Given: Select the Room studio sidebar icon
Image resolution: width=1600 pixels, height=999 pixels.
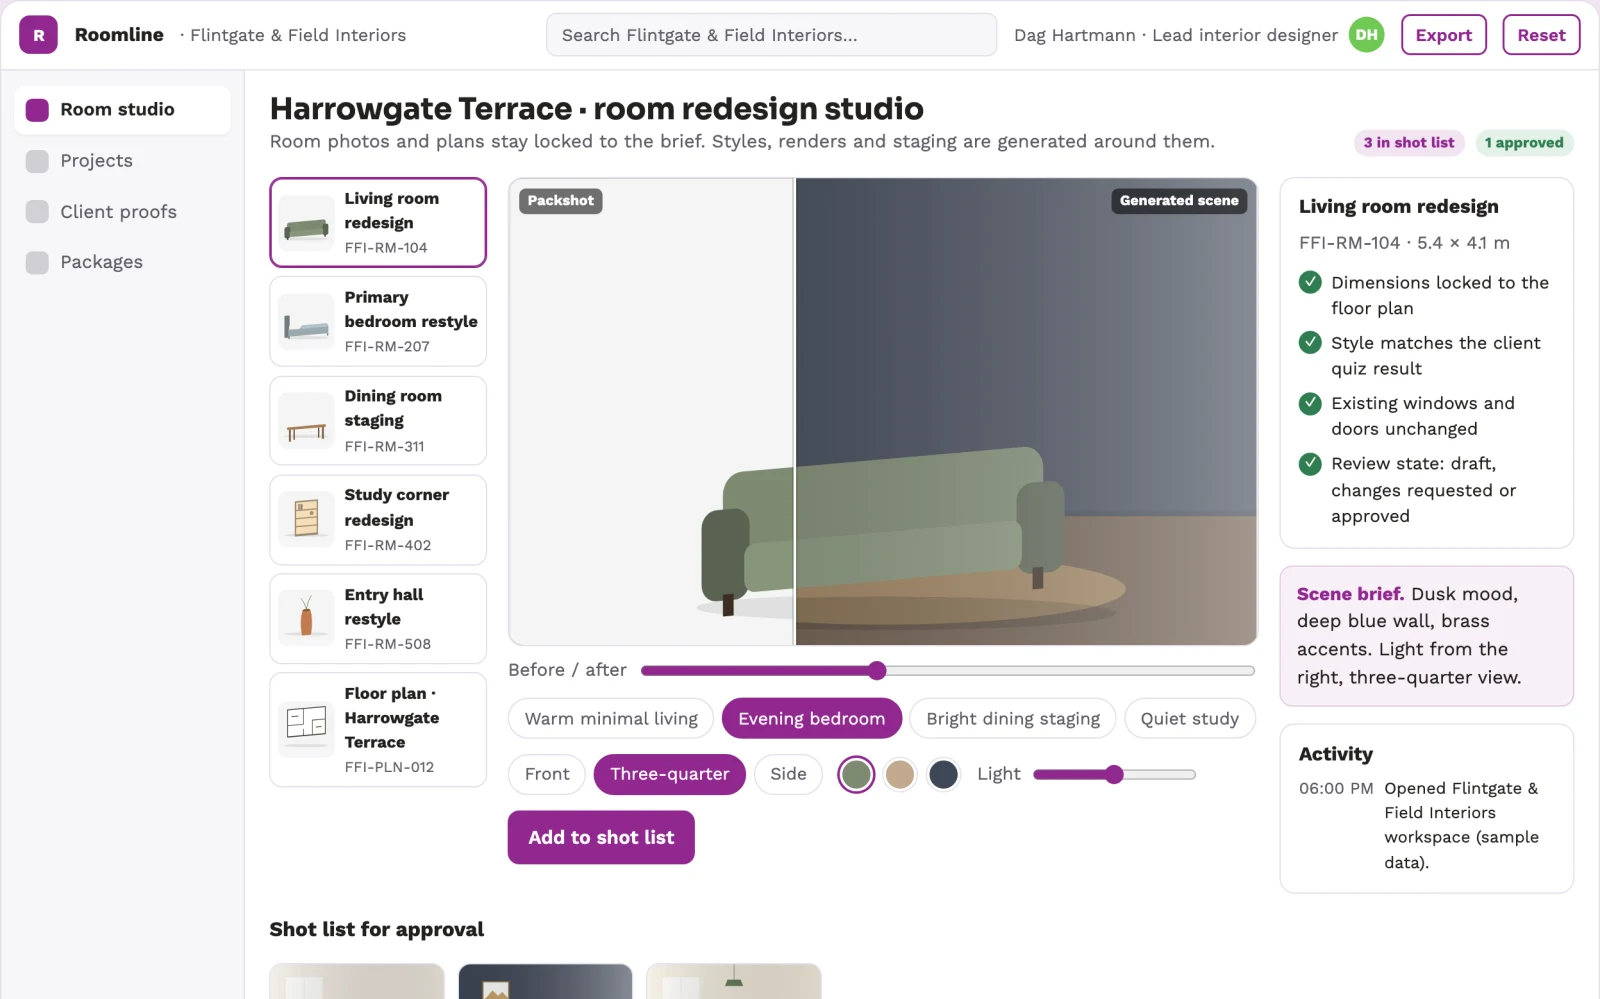Looking at the screenshot, I should 37,110.
